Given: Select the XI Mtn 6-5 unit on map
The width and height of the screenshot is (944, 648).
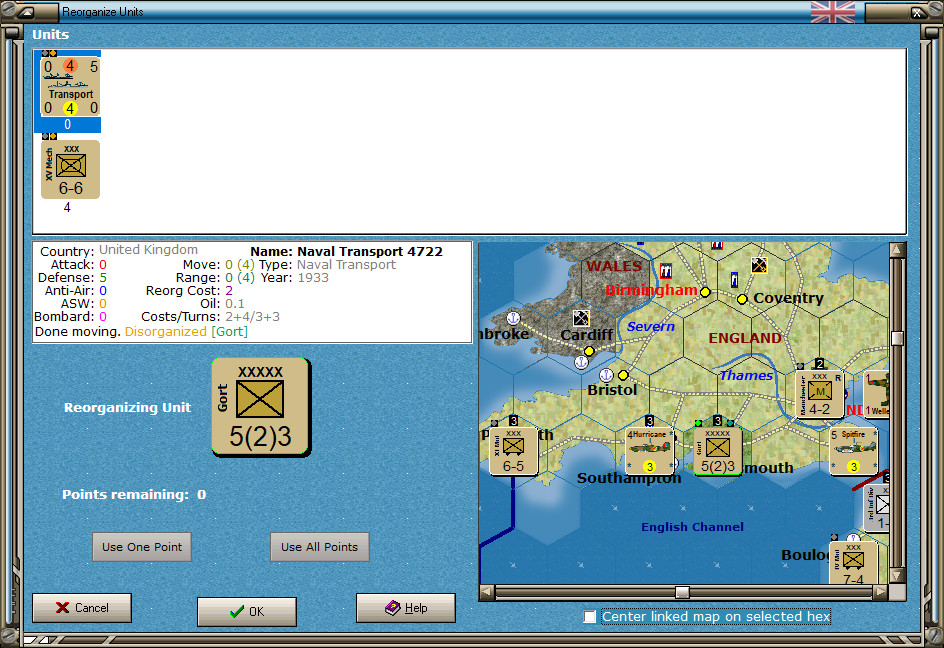Looking at the screenshot, I should (514, 452).
